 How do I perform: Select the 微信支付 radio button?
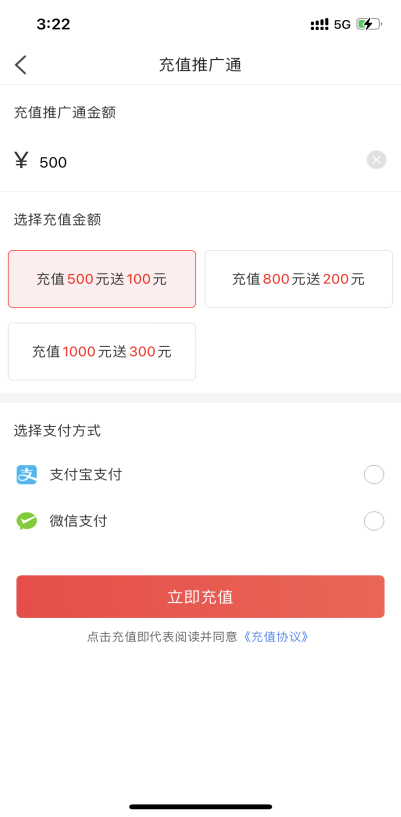pos(374,521)
